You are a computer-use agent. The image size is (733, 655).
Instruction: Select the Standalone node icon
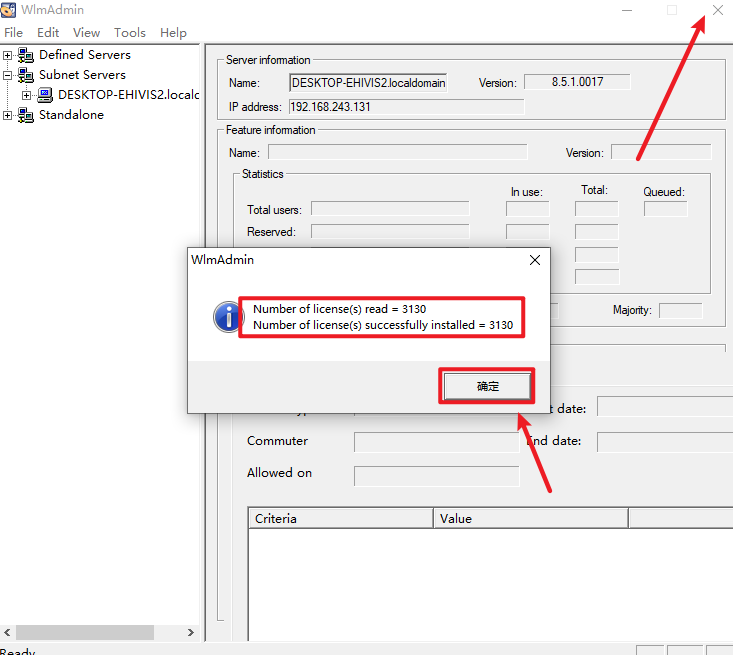pos(26,115)
